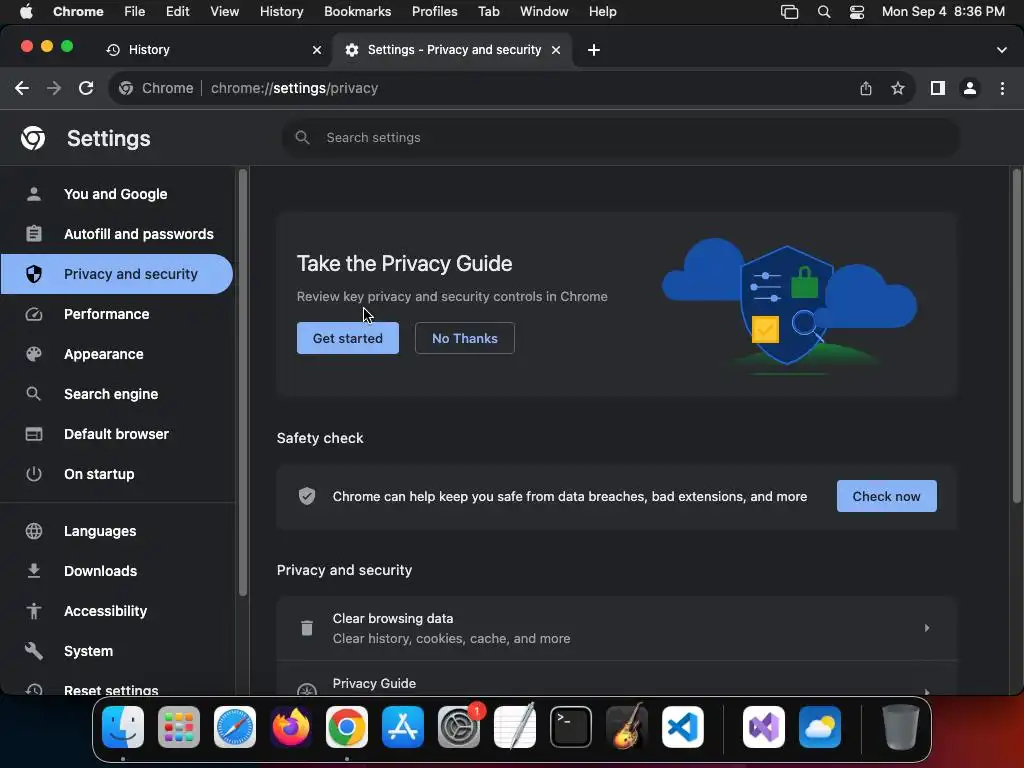Viewport: 1024px width, 768px height.
Task: Open On startup settings
Action: click(x=116, y=474)
